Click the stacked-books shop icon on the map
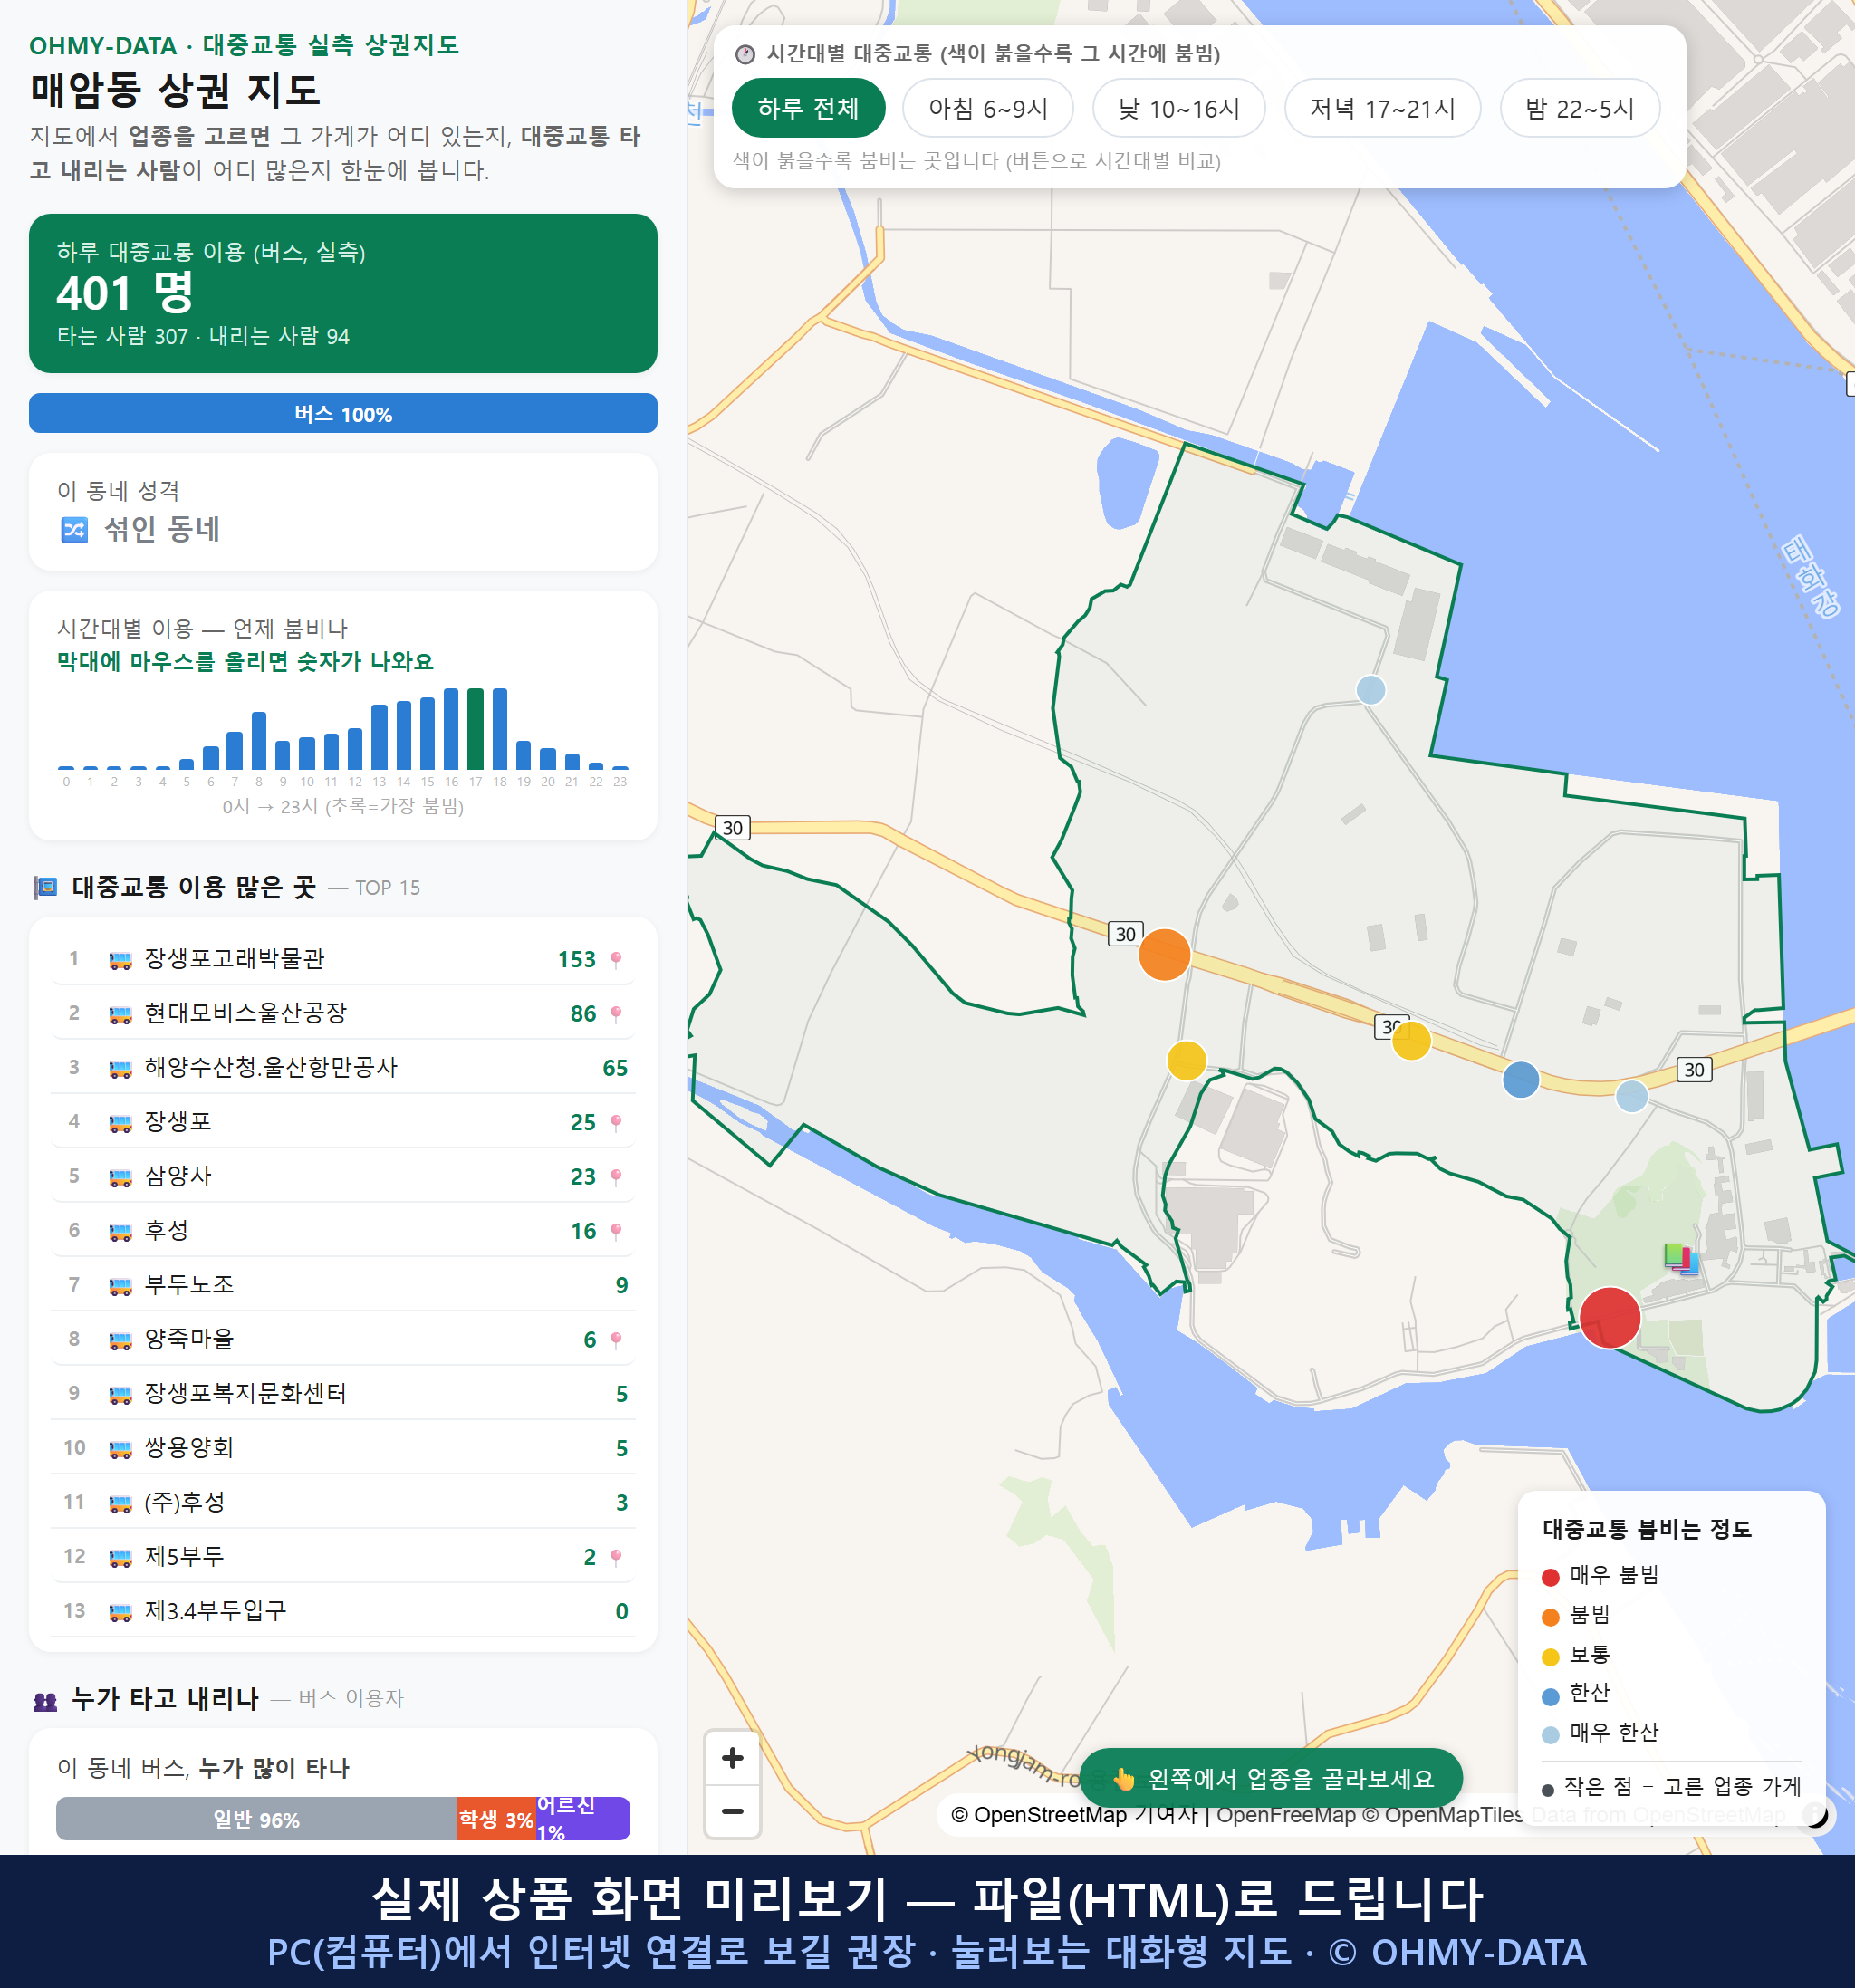 1681,1258
